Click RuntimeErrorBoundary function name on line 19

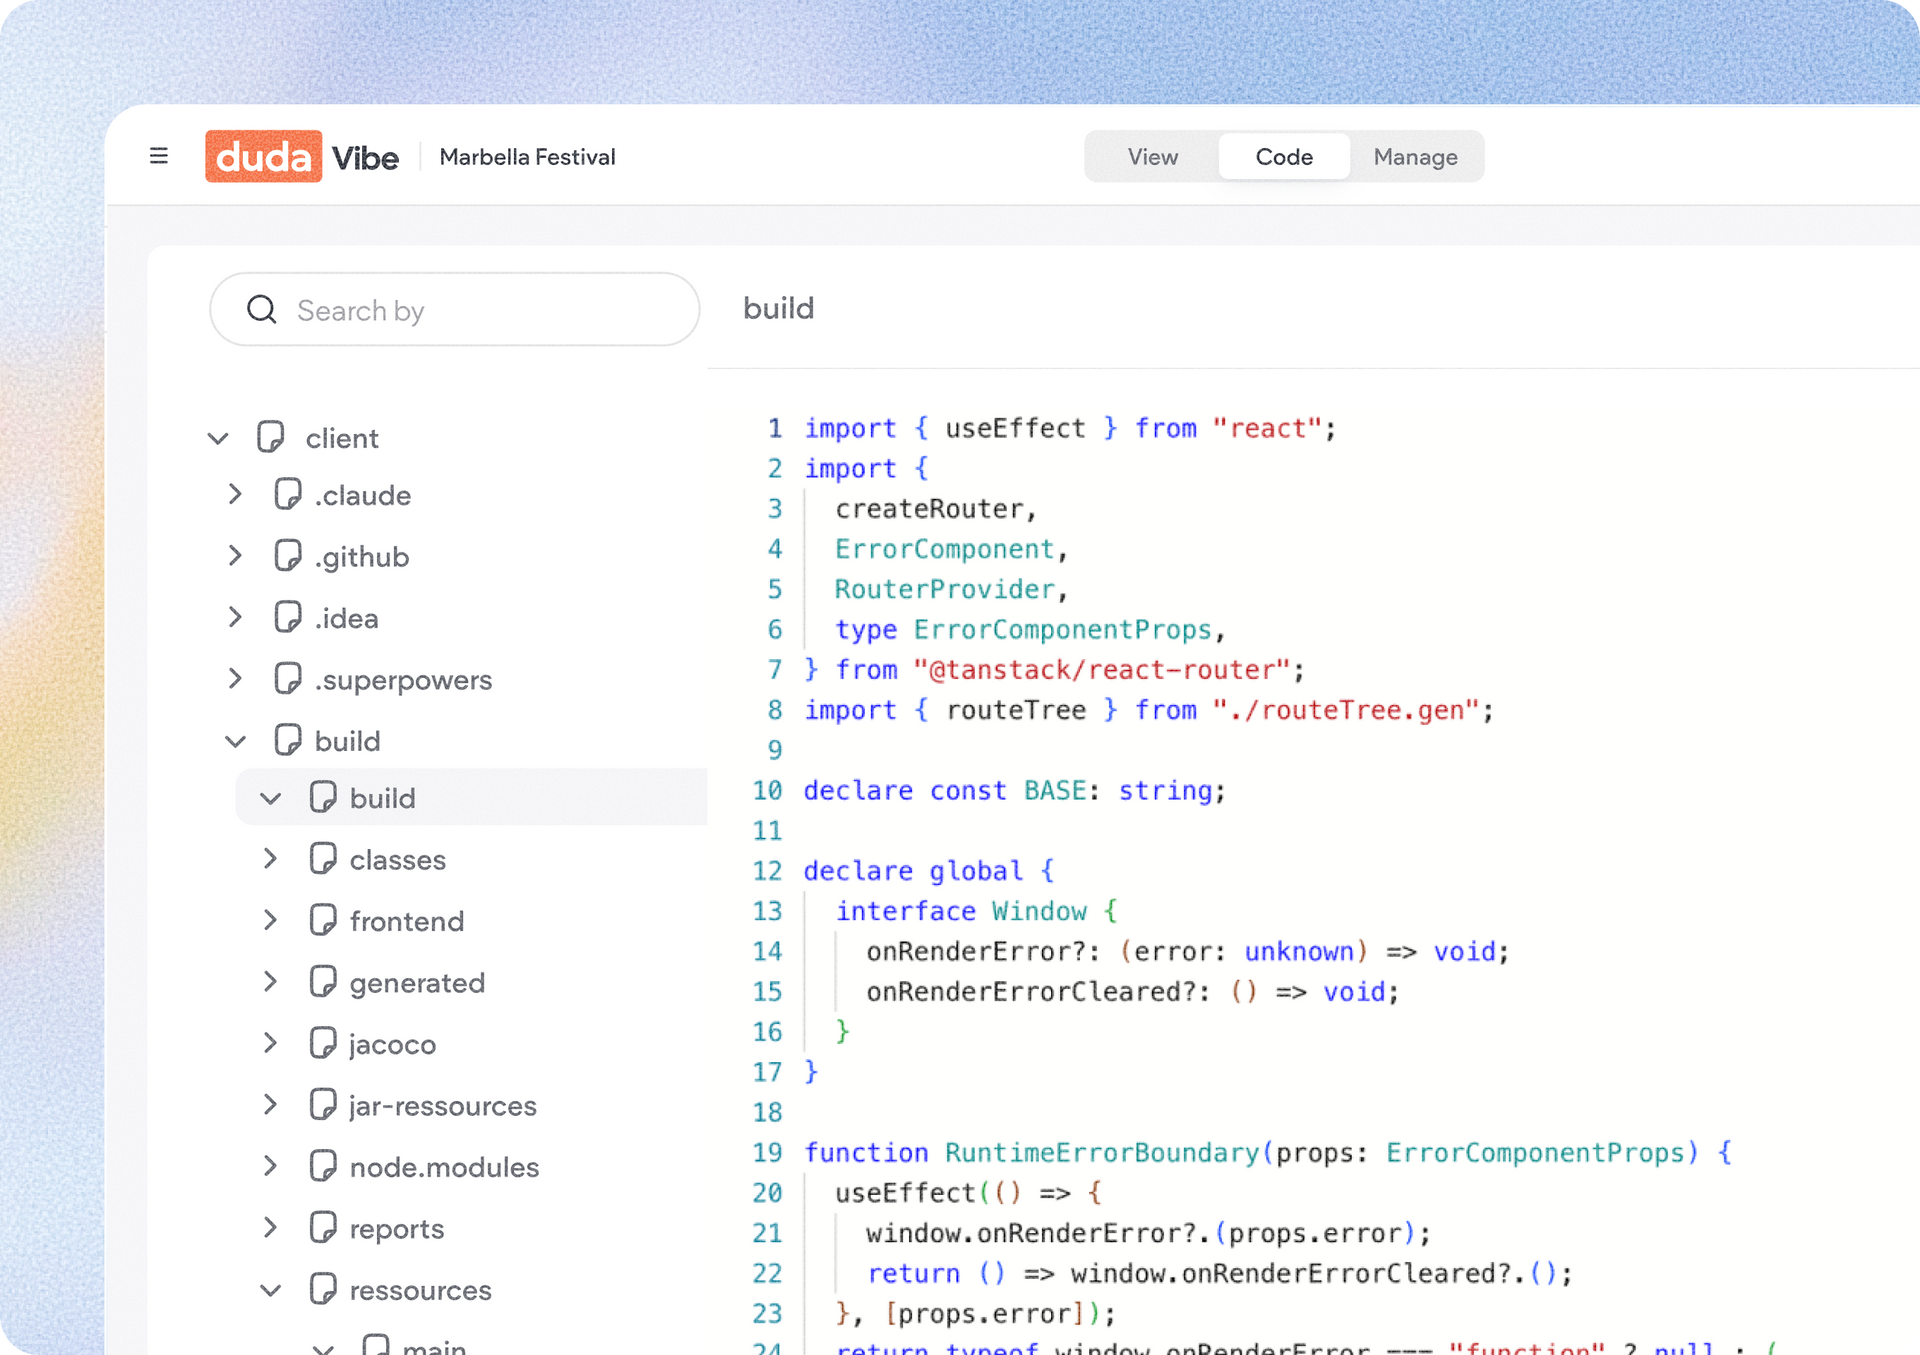pos(1102,1152)
